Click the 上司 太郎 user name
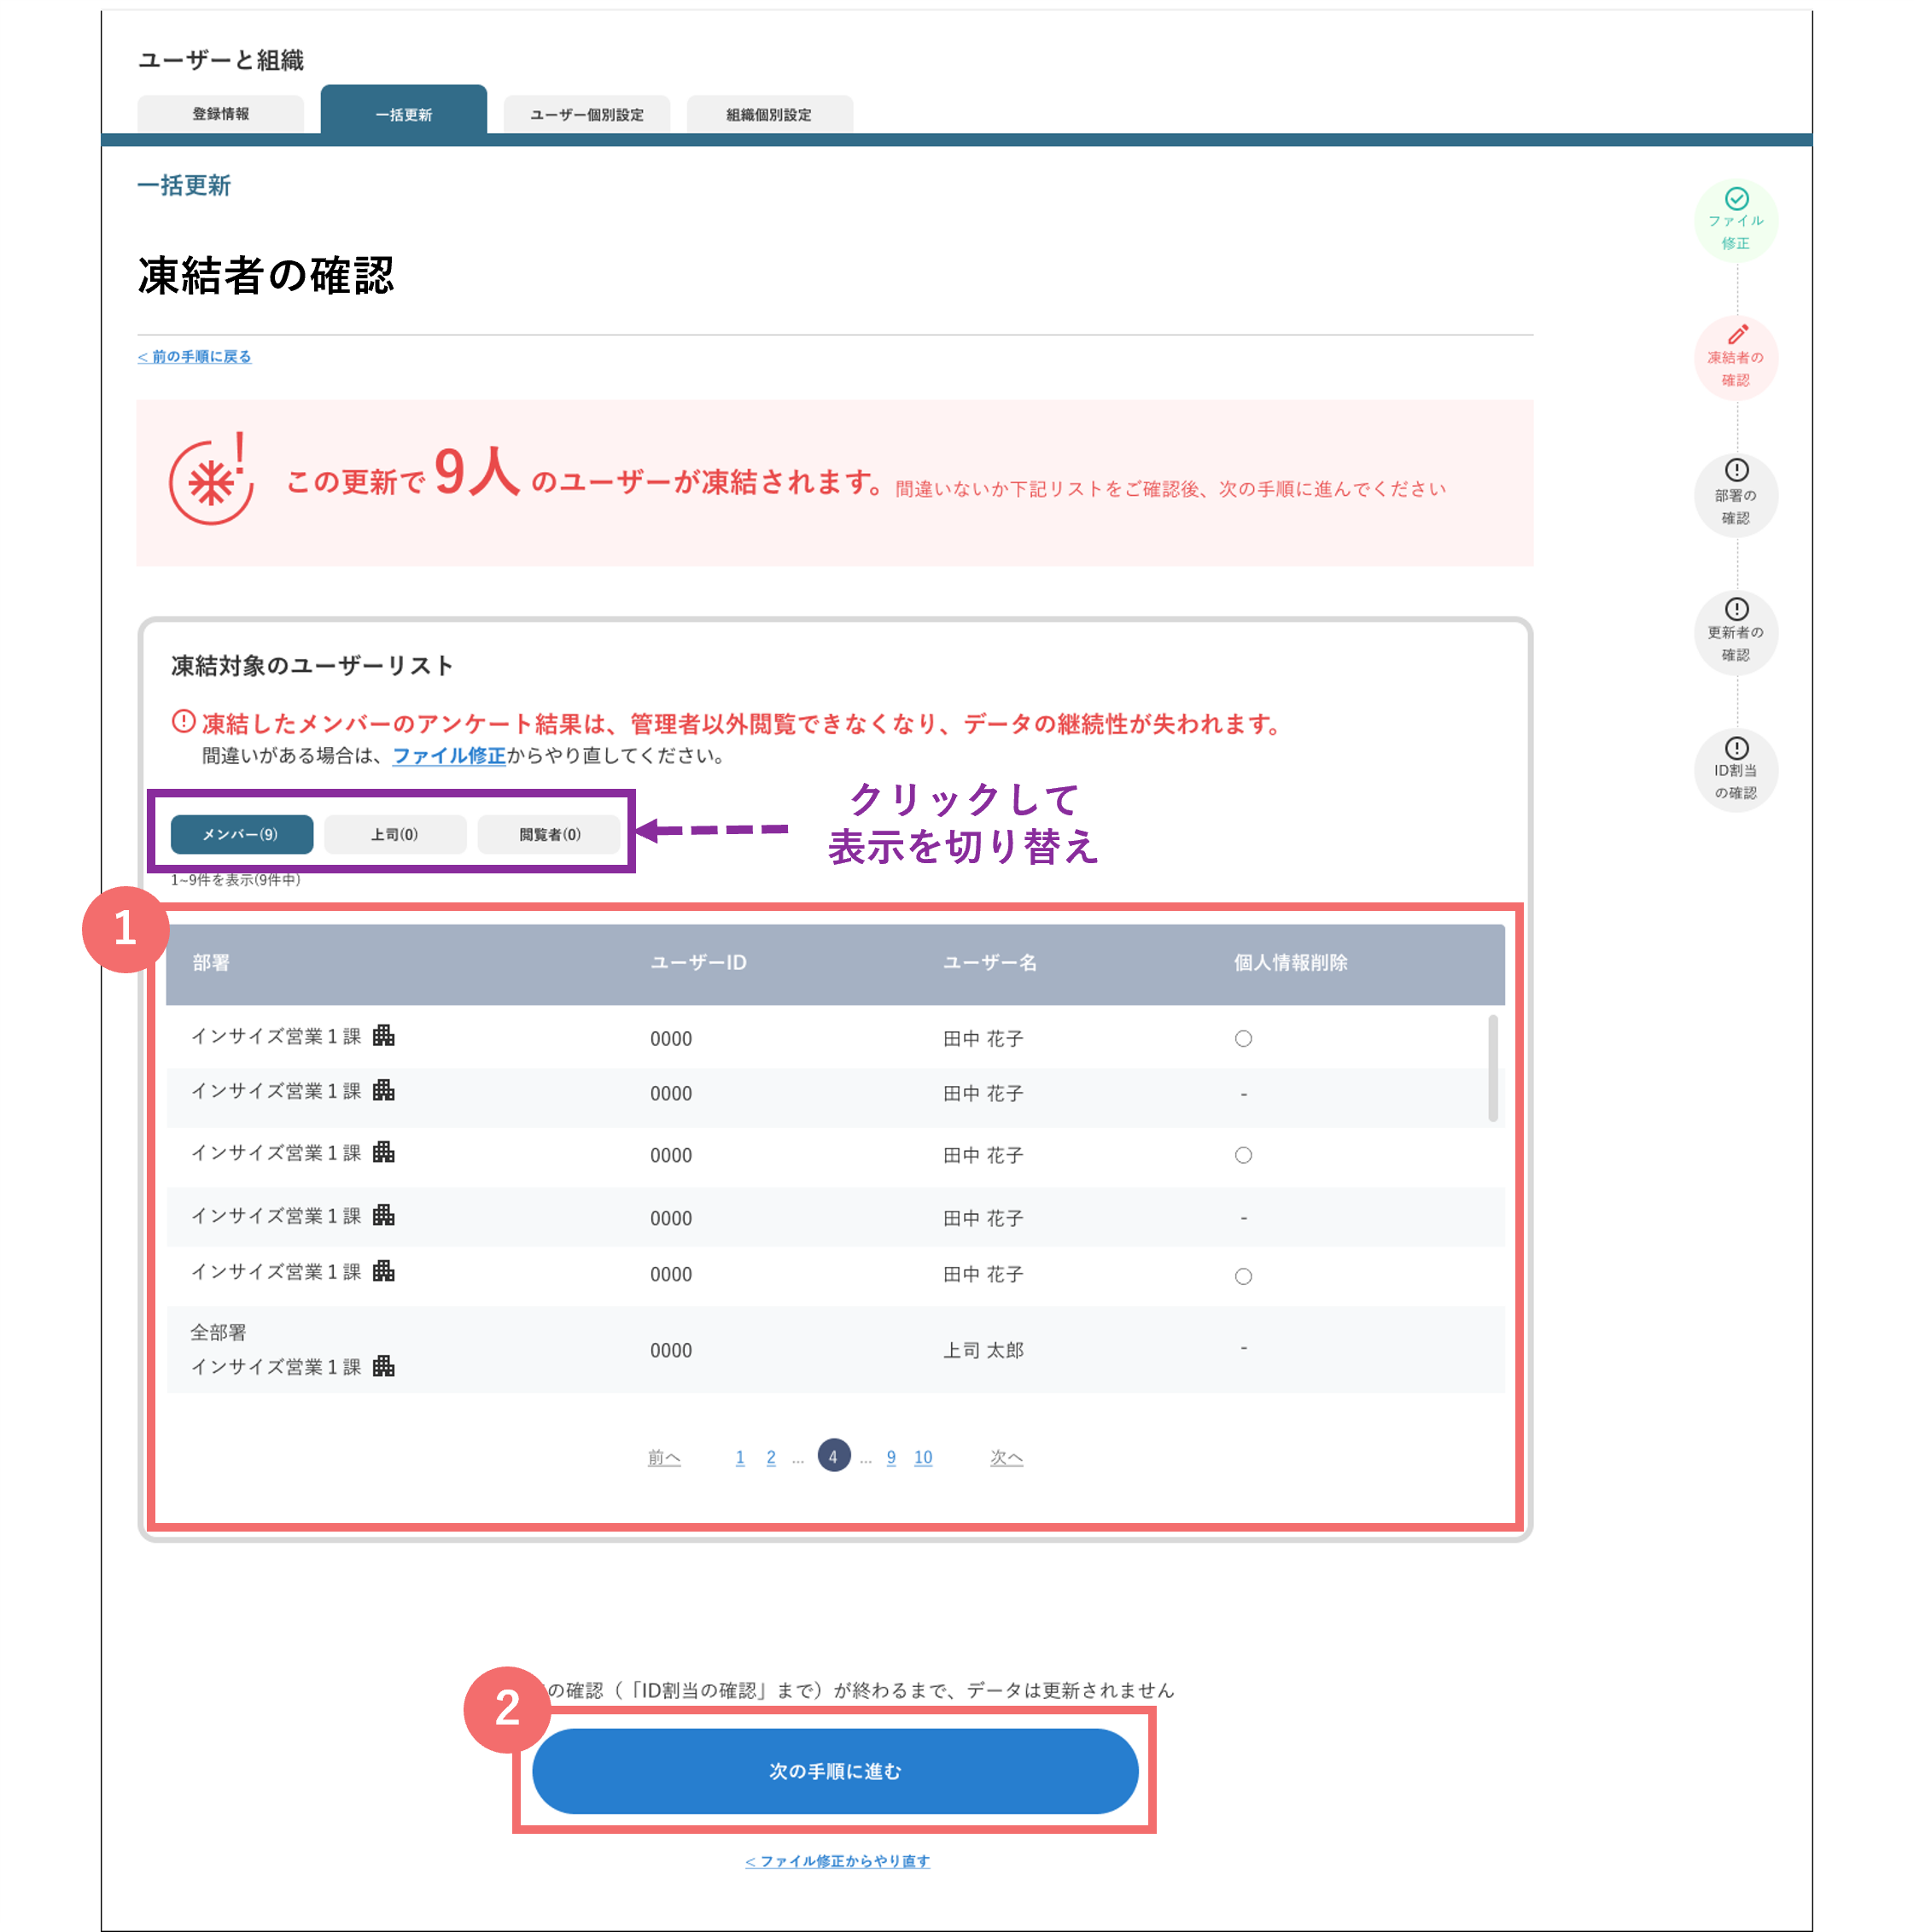This screenshot has width=1914, height=1932. 983,1350
